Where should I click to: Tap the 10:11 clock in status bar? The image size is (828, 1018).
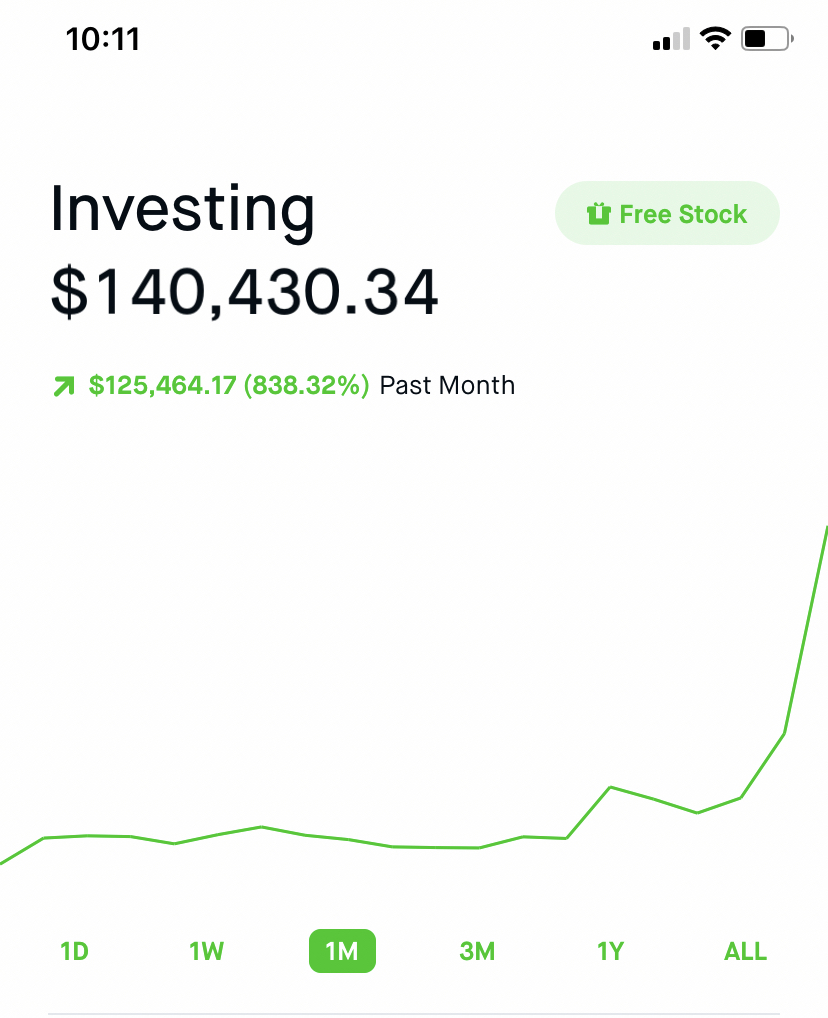tap(103, 39)
